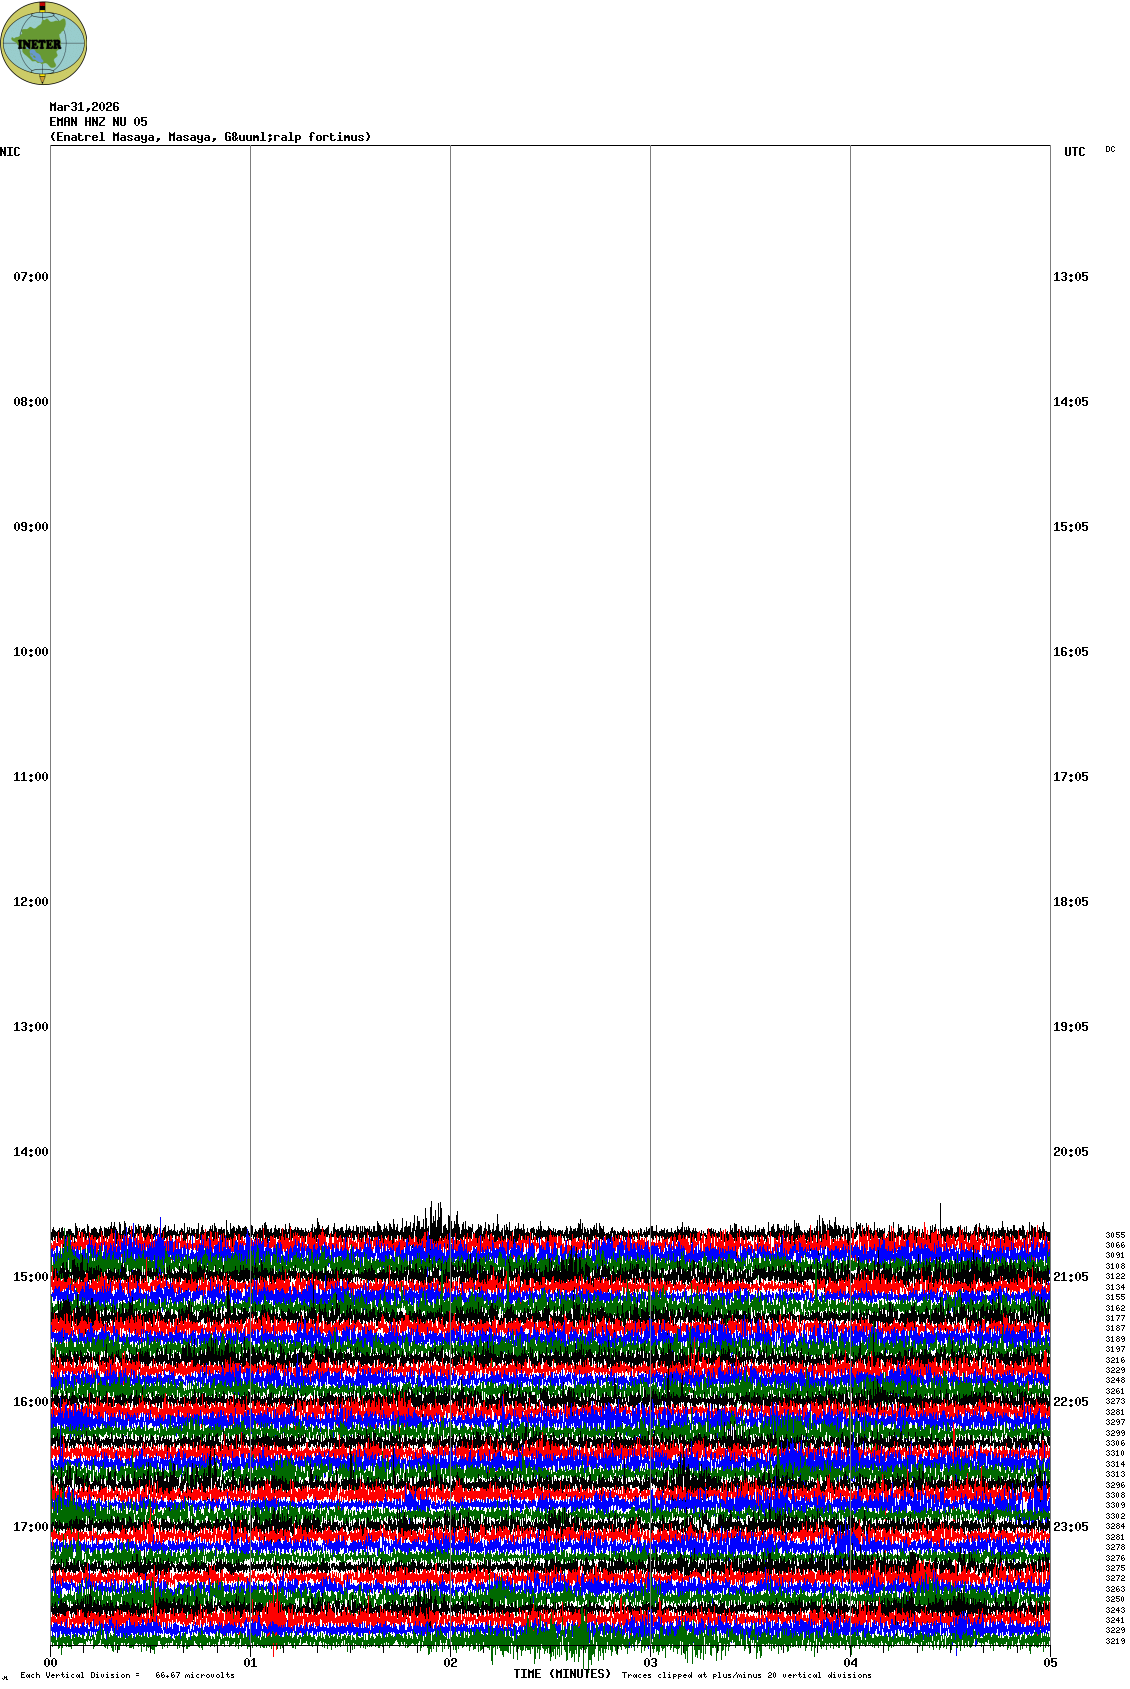
Task: Click the Traces clipped footnote text
Action: (746, 1675)
